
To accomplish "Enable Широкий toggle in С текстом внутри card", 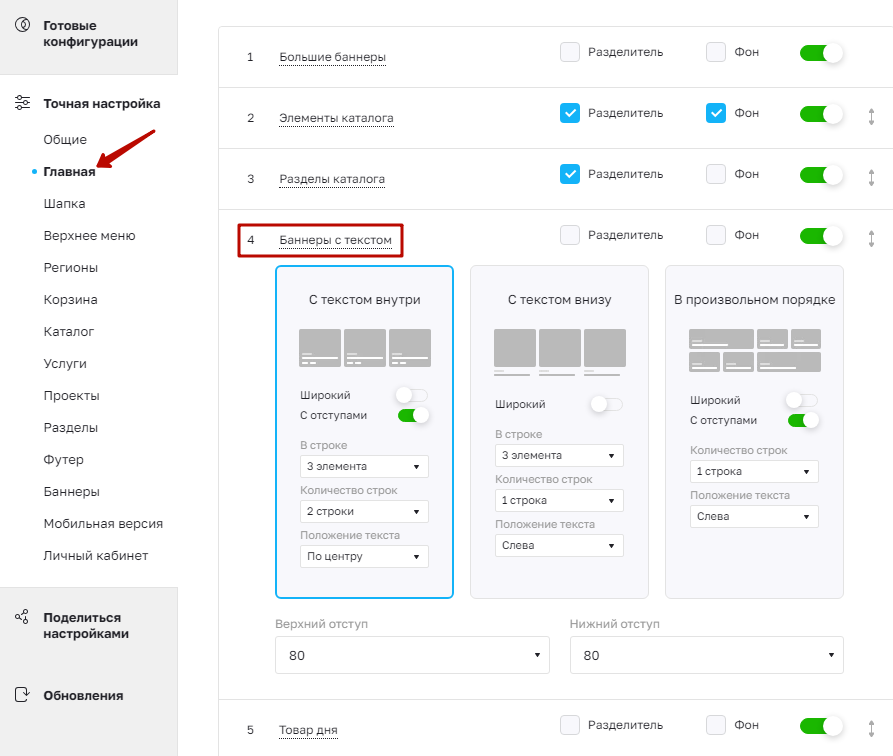I will click(x=412, y=395).
